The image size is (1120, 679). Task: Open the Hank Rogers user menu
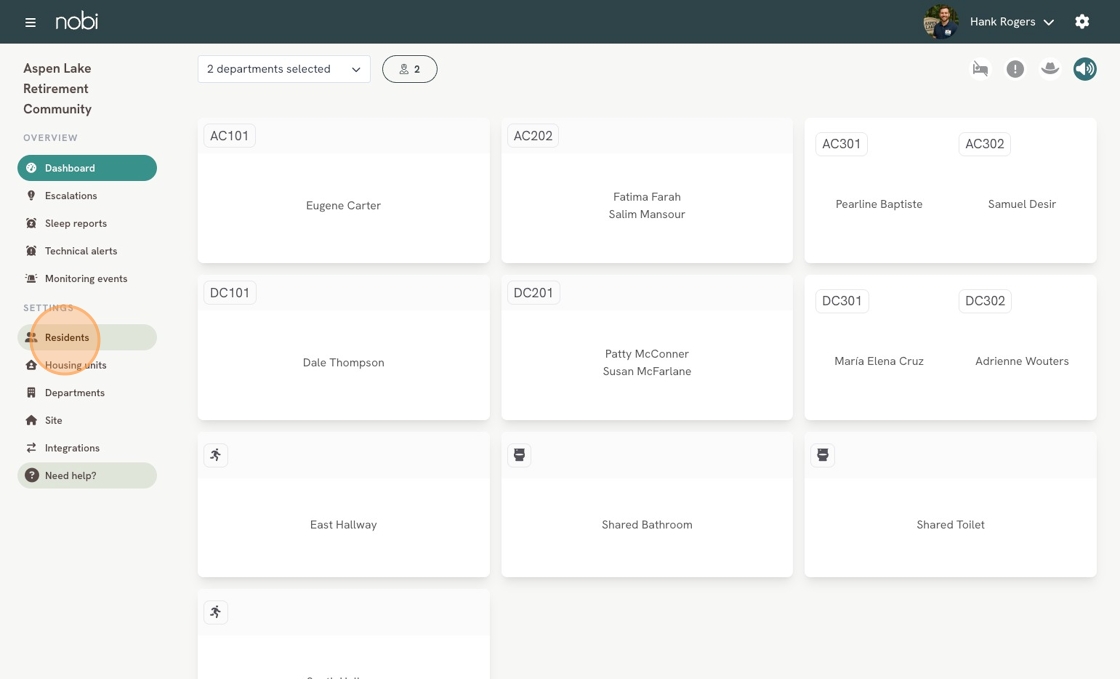[x=1011, y=22]
